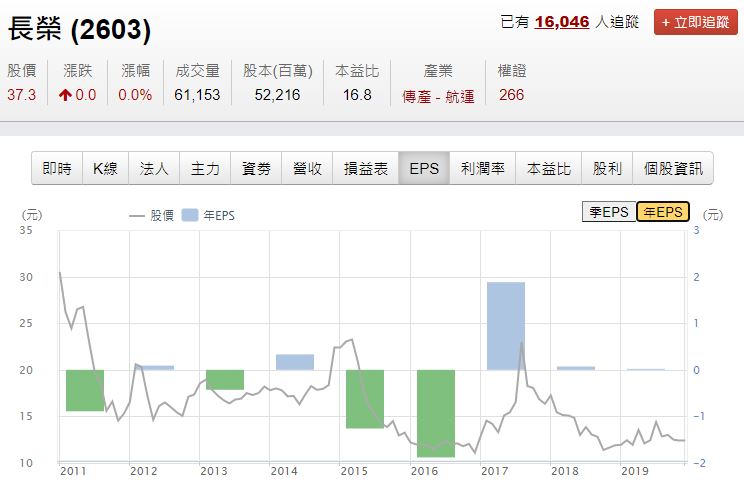Open the 個股資訊 tab
The image size is (744, 491).
pos(673,168)
